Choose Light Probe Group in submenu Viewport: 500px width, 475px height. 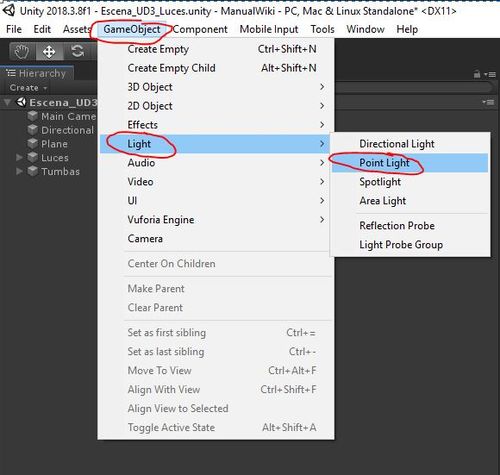coord(410,245)
